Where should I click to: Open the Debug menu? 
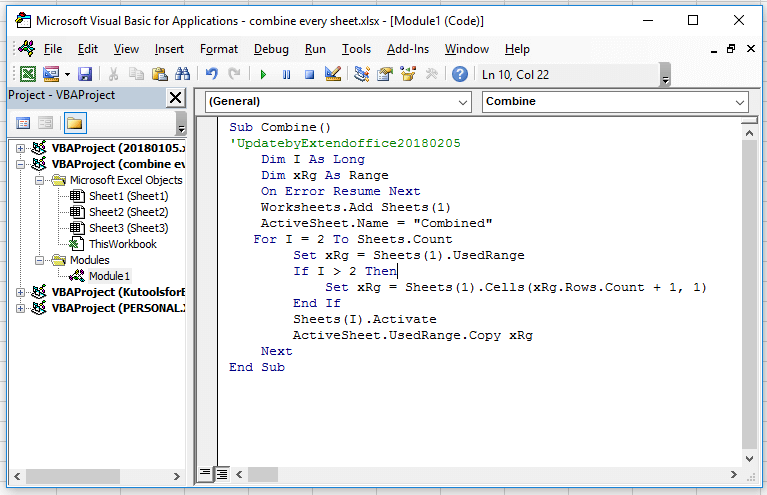(271, 49)
